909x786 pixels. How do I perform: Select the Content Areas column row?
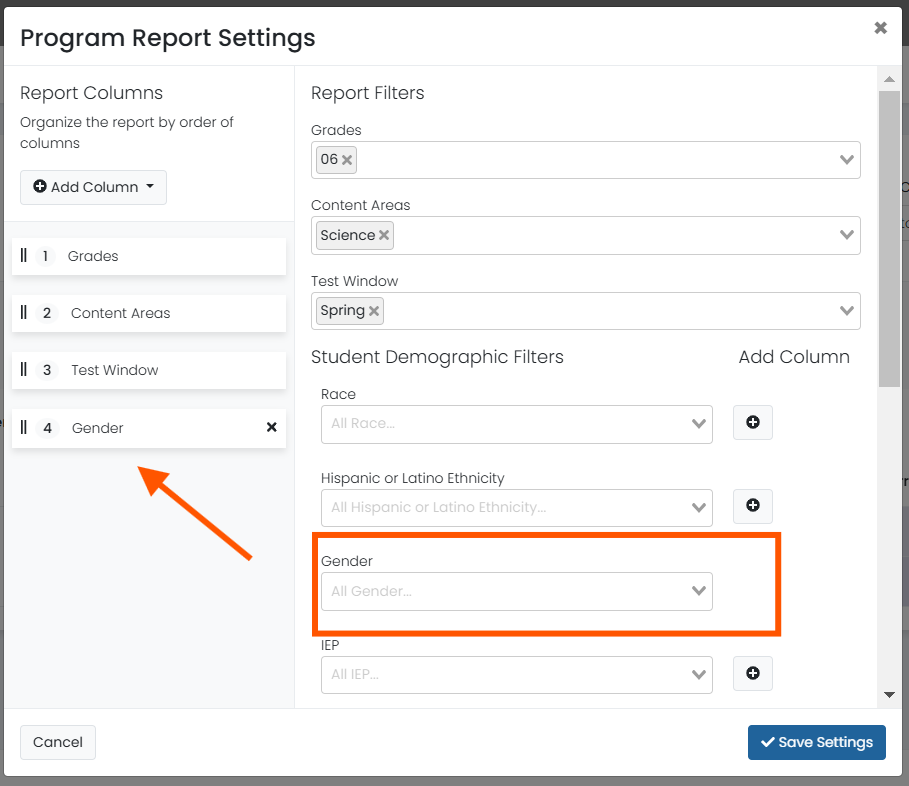(x=149, y=313)
